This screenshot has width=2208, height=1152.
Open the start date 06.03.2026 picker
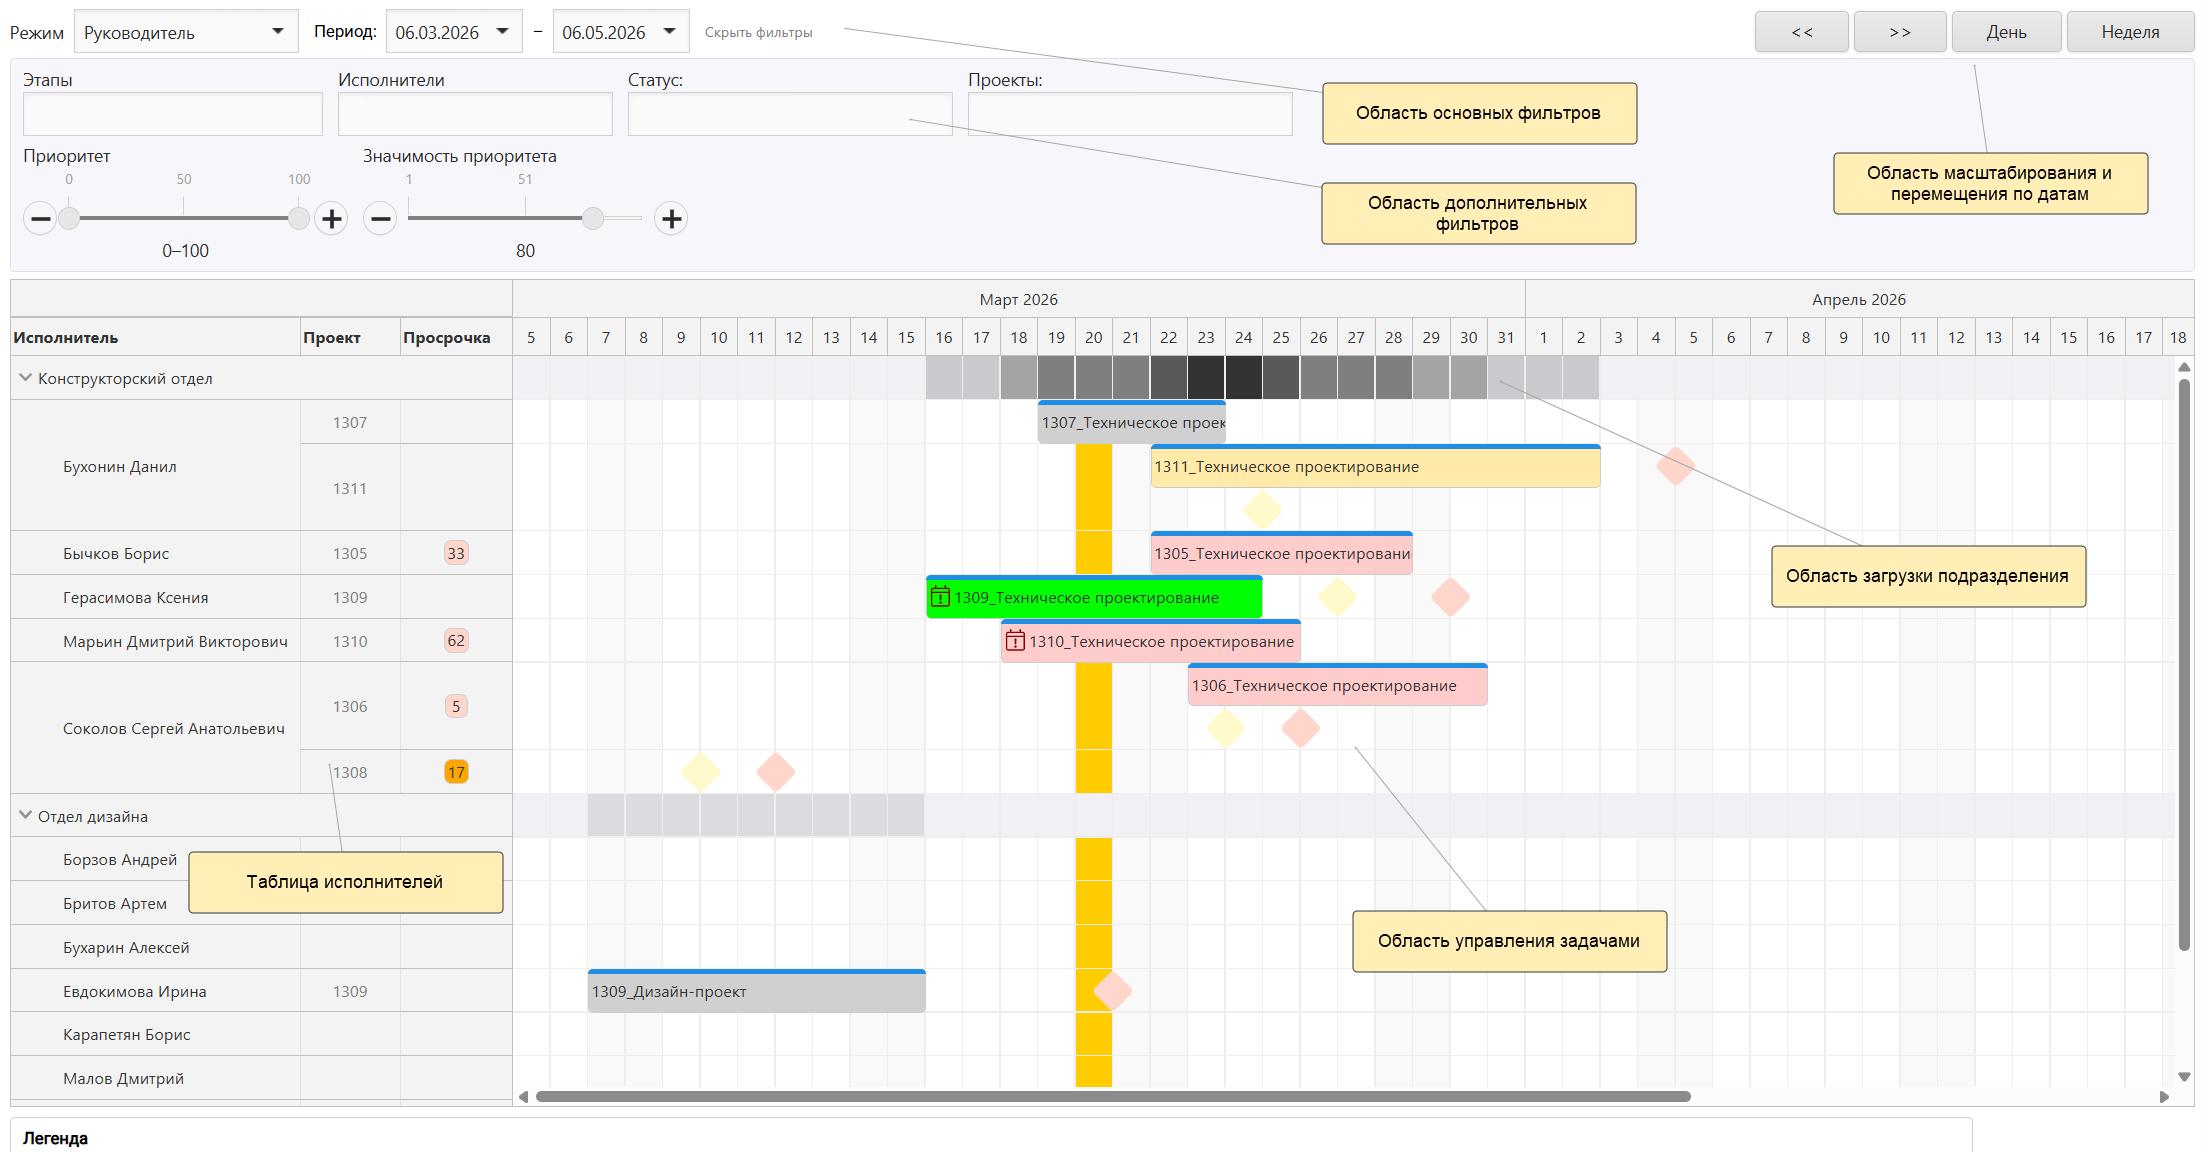(502, 32)
